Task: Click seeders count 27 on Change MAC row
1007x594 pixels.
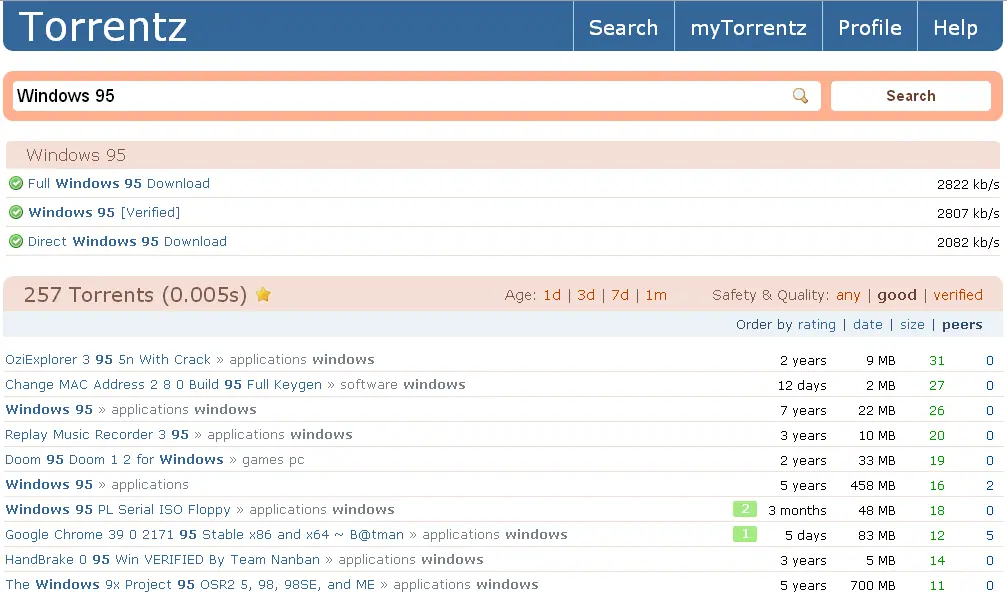Action: 937,386
